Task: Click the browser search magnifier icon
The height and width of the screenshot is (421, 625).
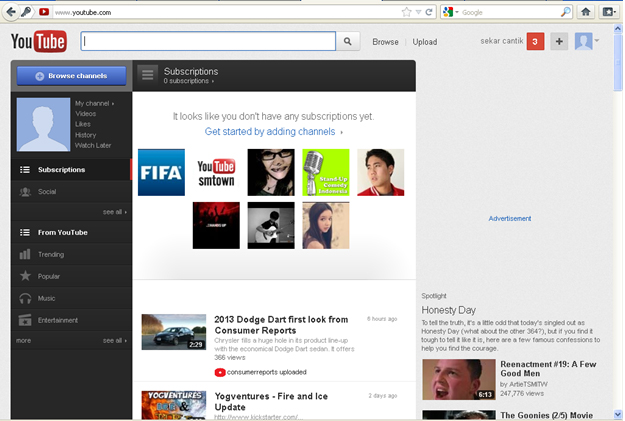Action: [x=566, y=12]
